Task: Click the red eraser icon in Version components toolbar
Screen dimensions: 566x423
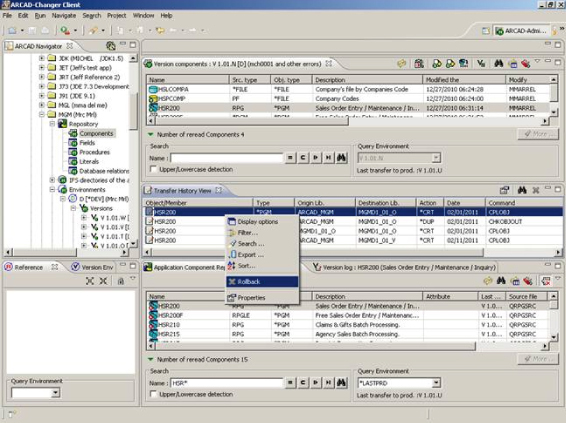Action: coord(525,64)
